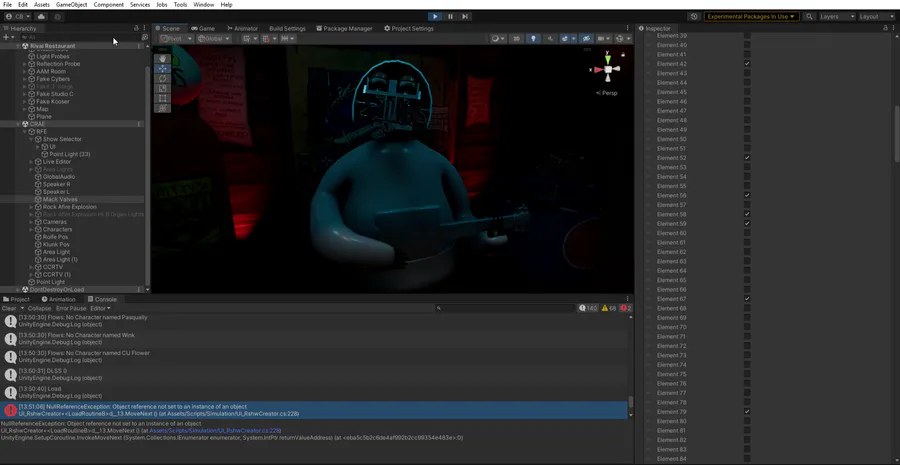
Task: Click the Collapse button in Console
Action: pyautogui.click(x=39, y=308)
